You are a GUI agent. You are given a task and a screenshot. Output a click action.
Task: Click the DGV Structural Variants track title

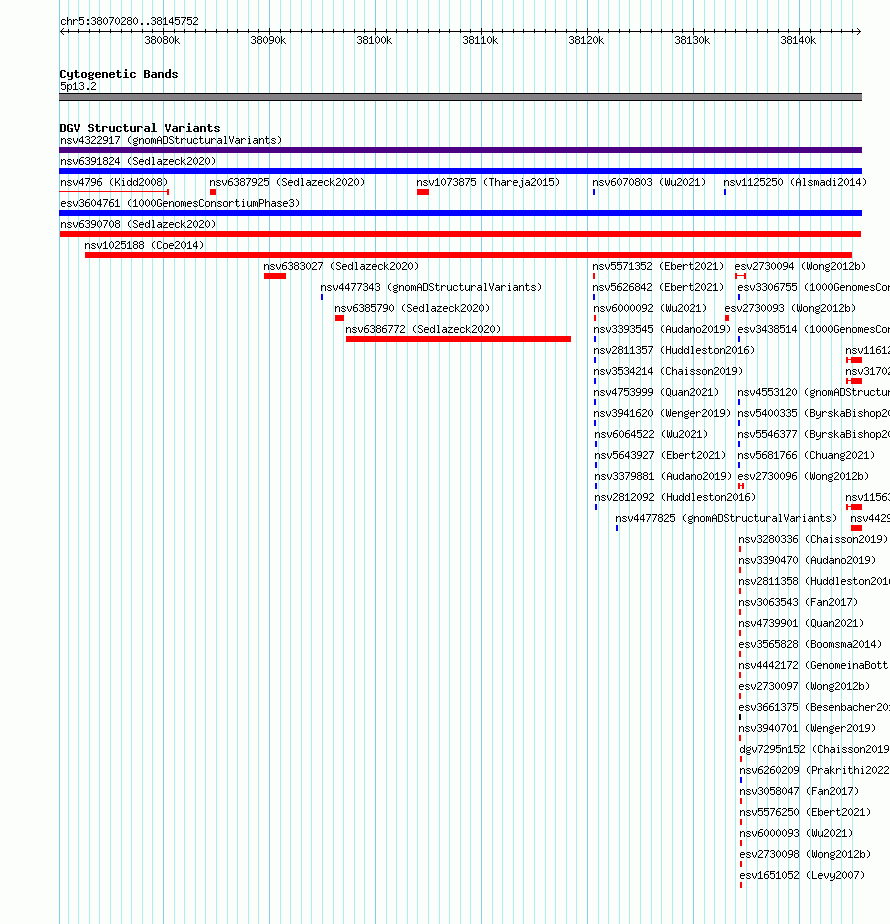(x=140, y=128)
